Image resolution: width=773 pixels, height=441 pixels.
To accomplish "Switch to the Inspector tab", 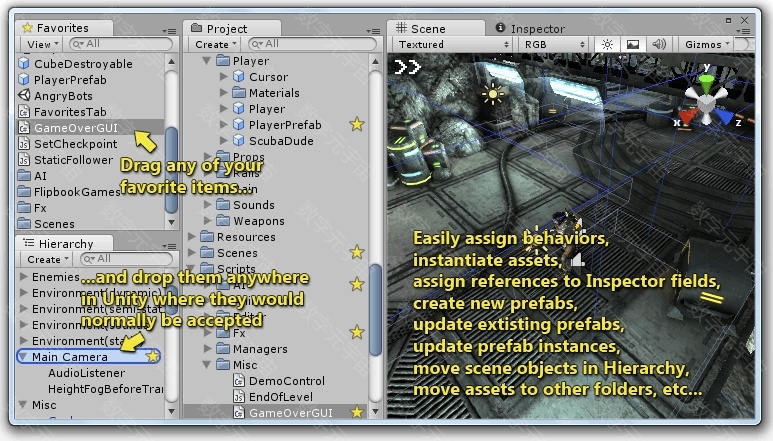I will point(530,29).
